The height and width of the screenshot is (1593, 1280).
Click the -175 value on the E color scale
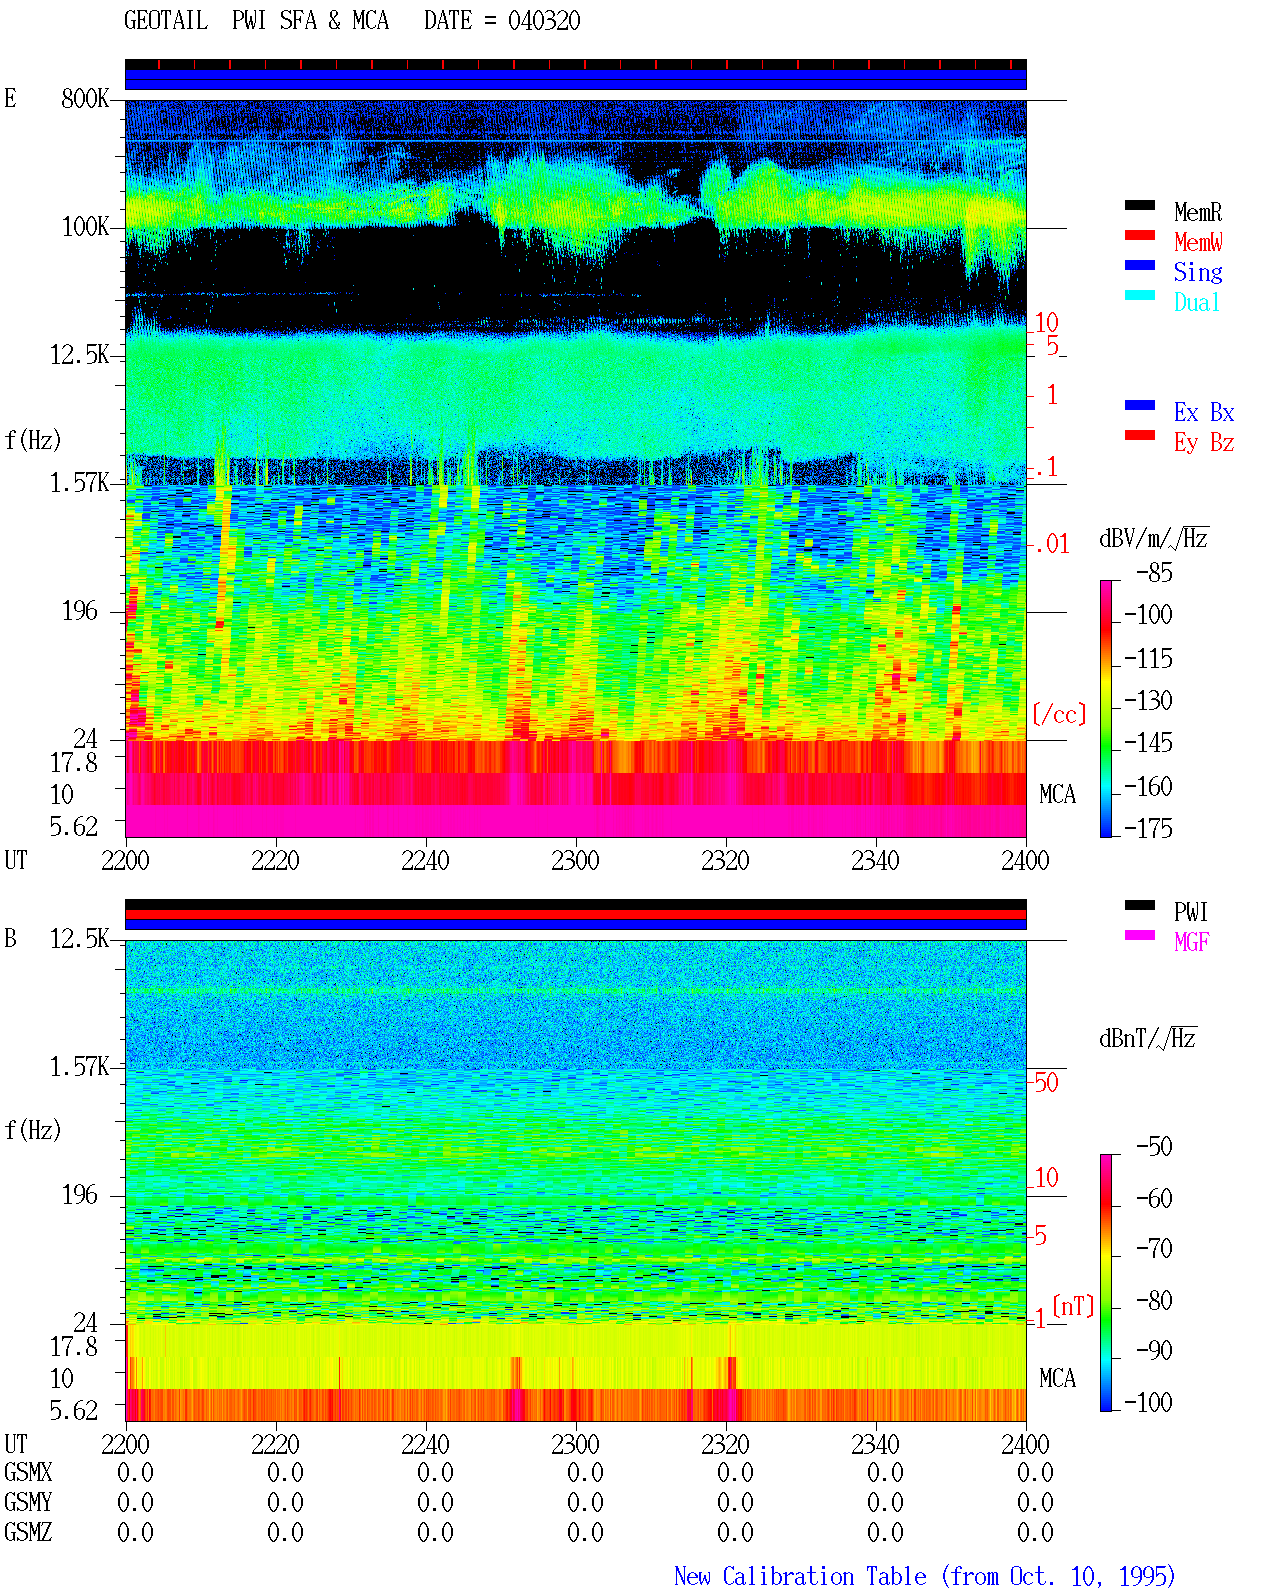coord(1148,828)
